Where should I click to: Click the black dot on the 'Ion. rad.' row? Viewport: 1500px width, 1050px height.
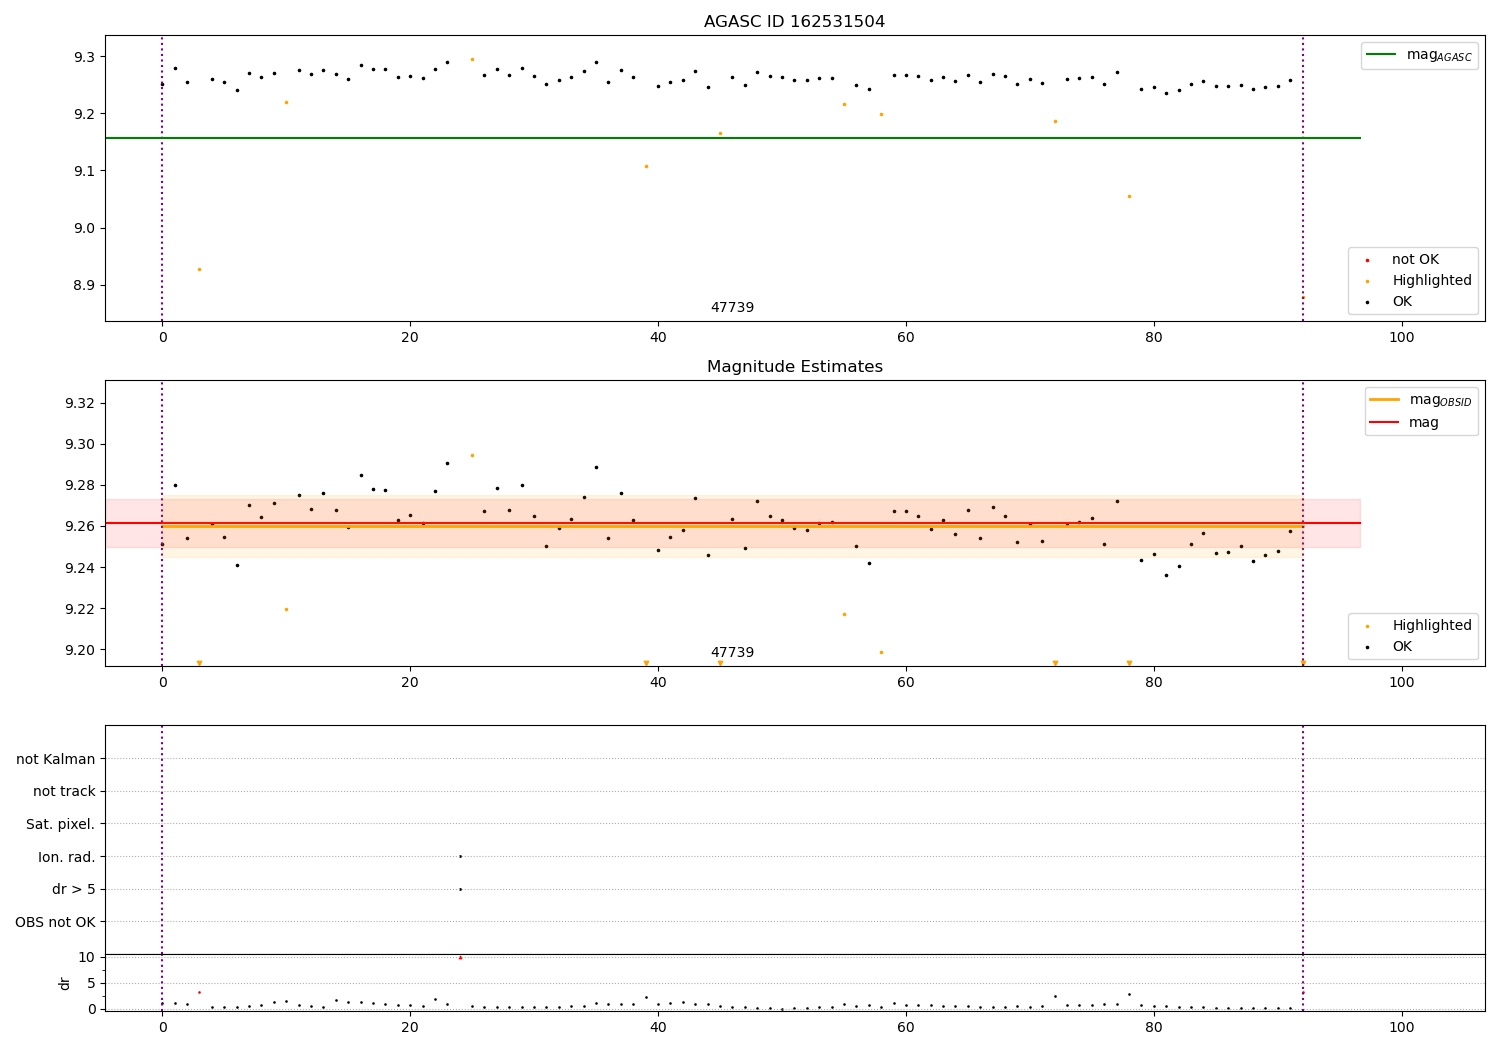[x=460, y=856]
